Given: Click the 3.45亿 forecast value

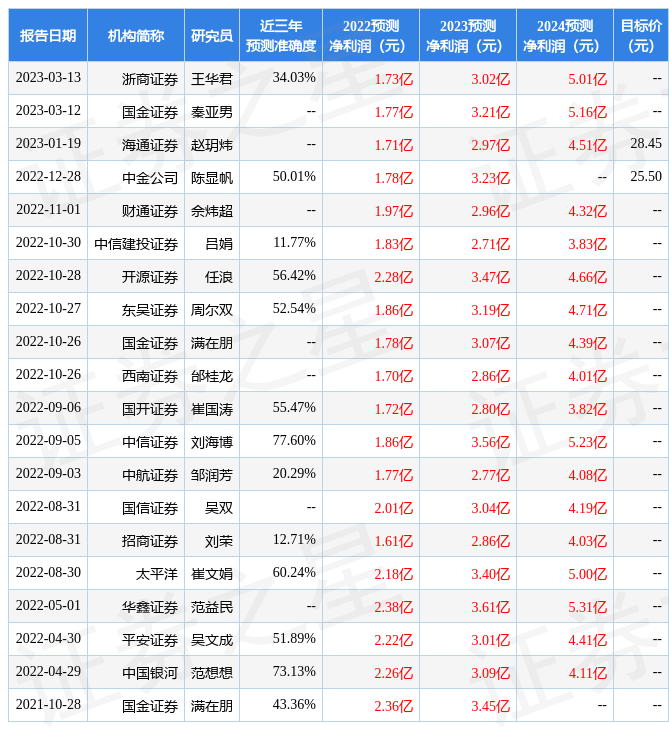Looking at the screenshot, I should click(x=491, y=707).
